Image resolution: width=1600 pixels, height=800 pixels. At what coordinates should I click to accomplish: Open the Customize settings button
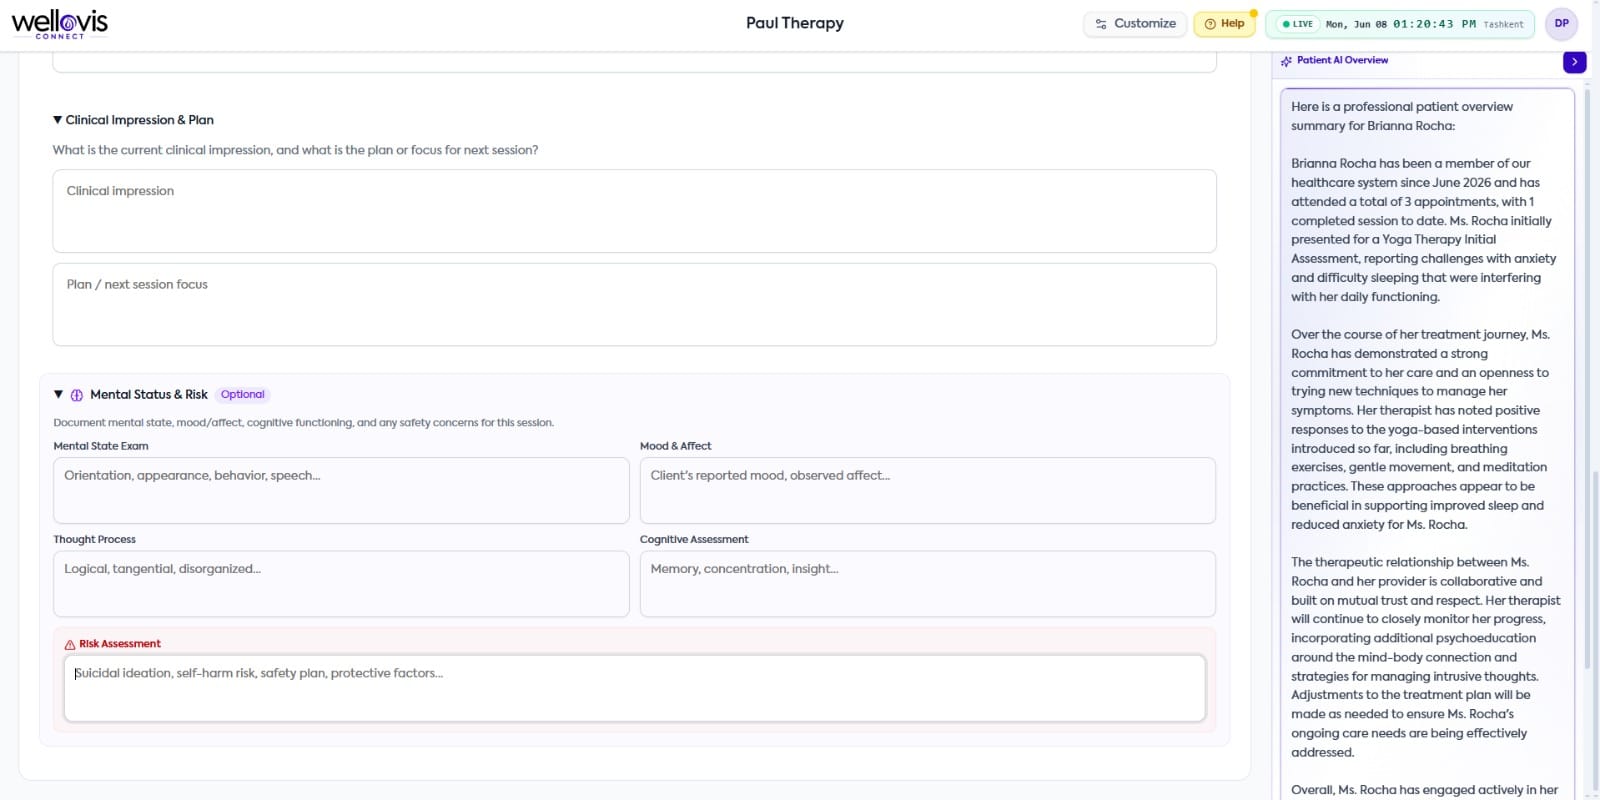(1135, 24)
